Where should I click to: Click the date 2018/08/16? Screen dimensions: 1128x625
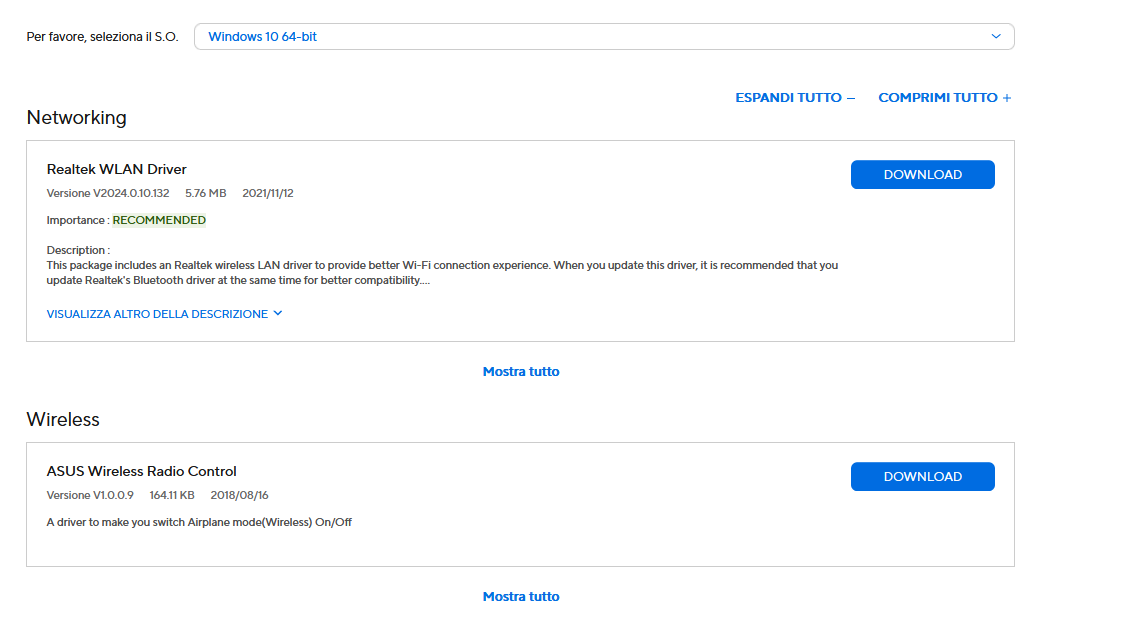(x=240, y=496)
